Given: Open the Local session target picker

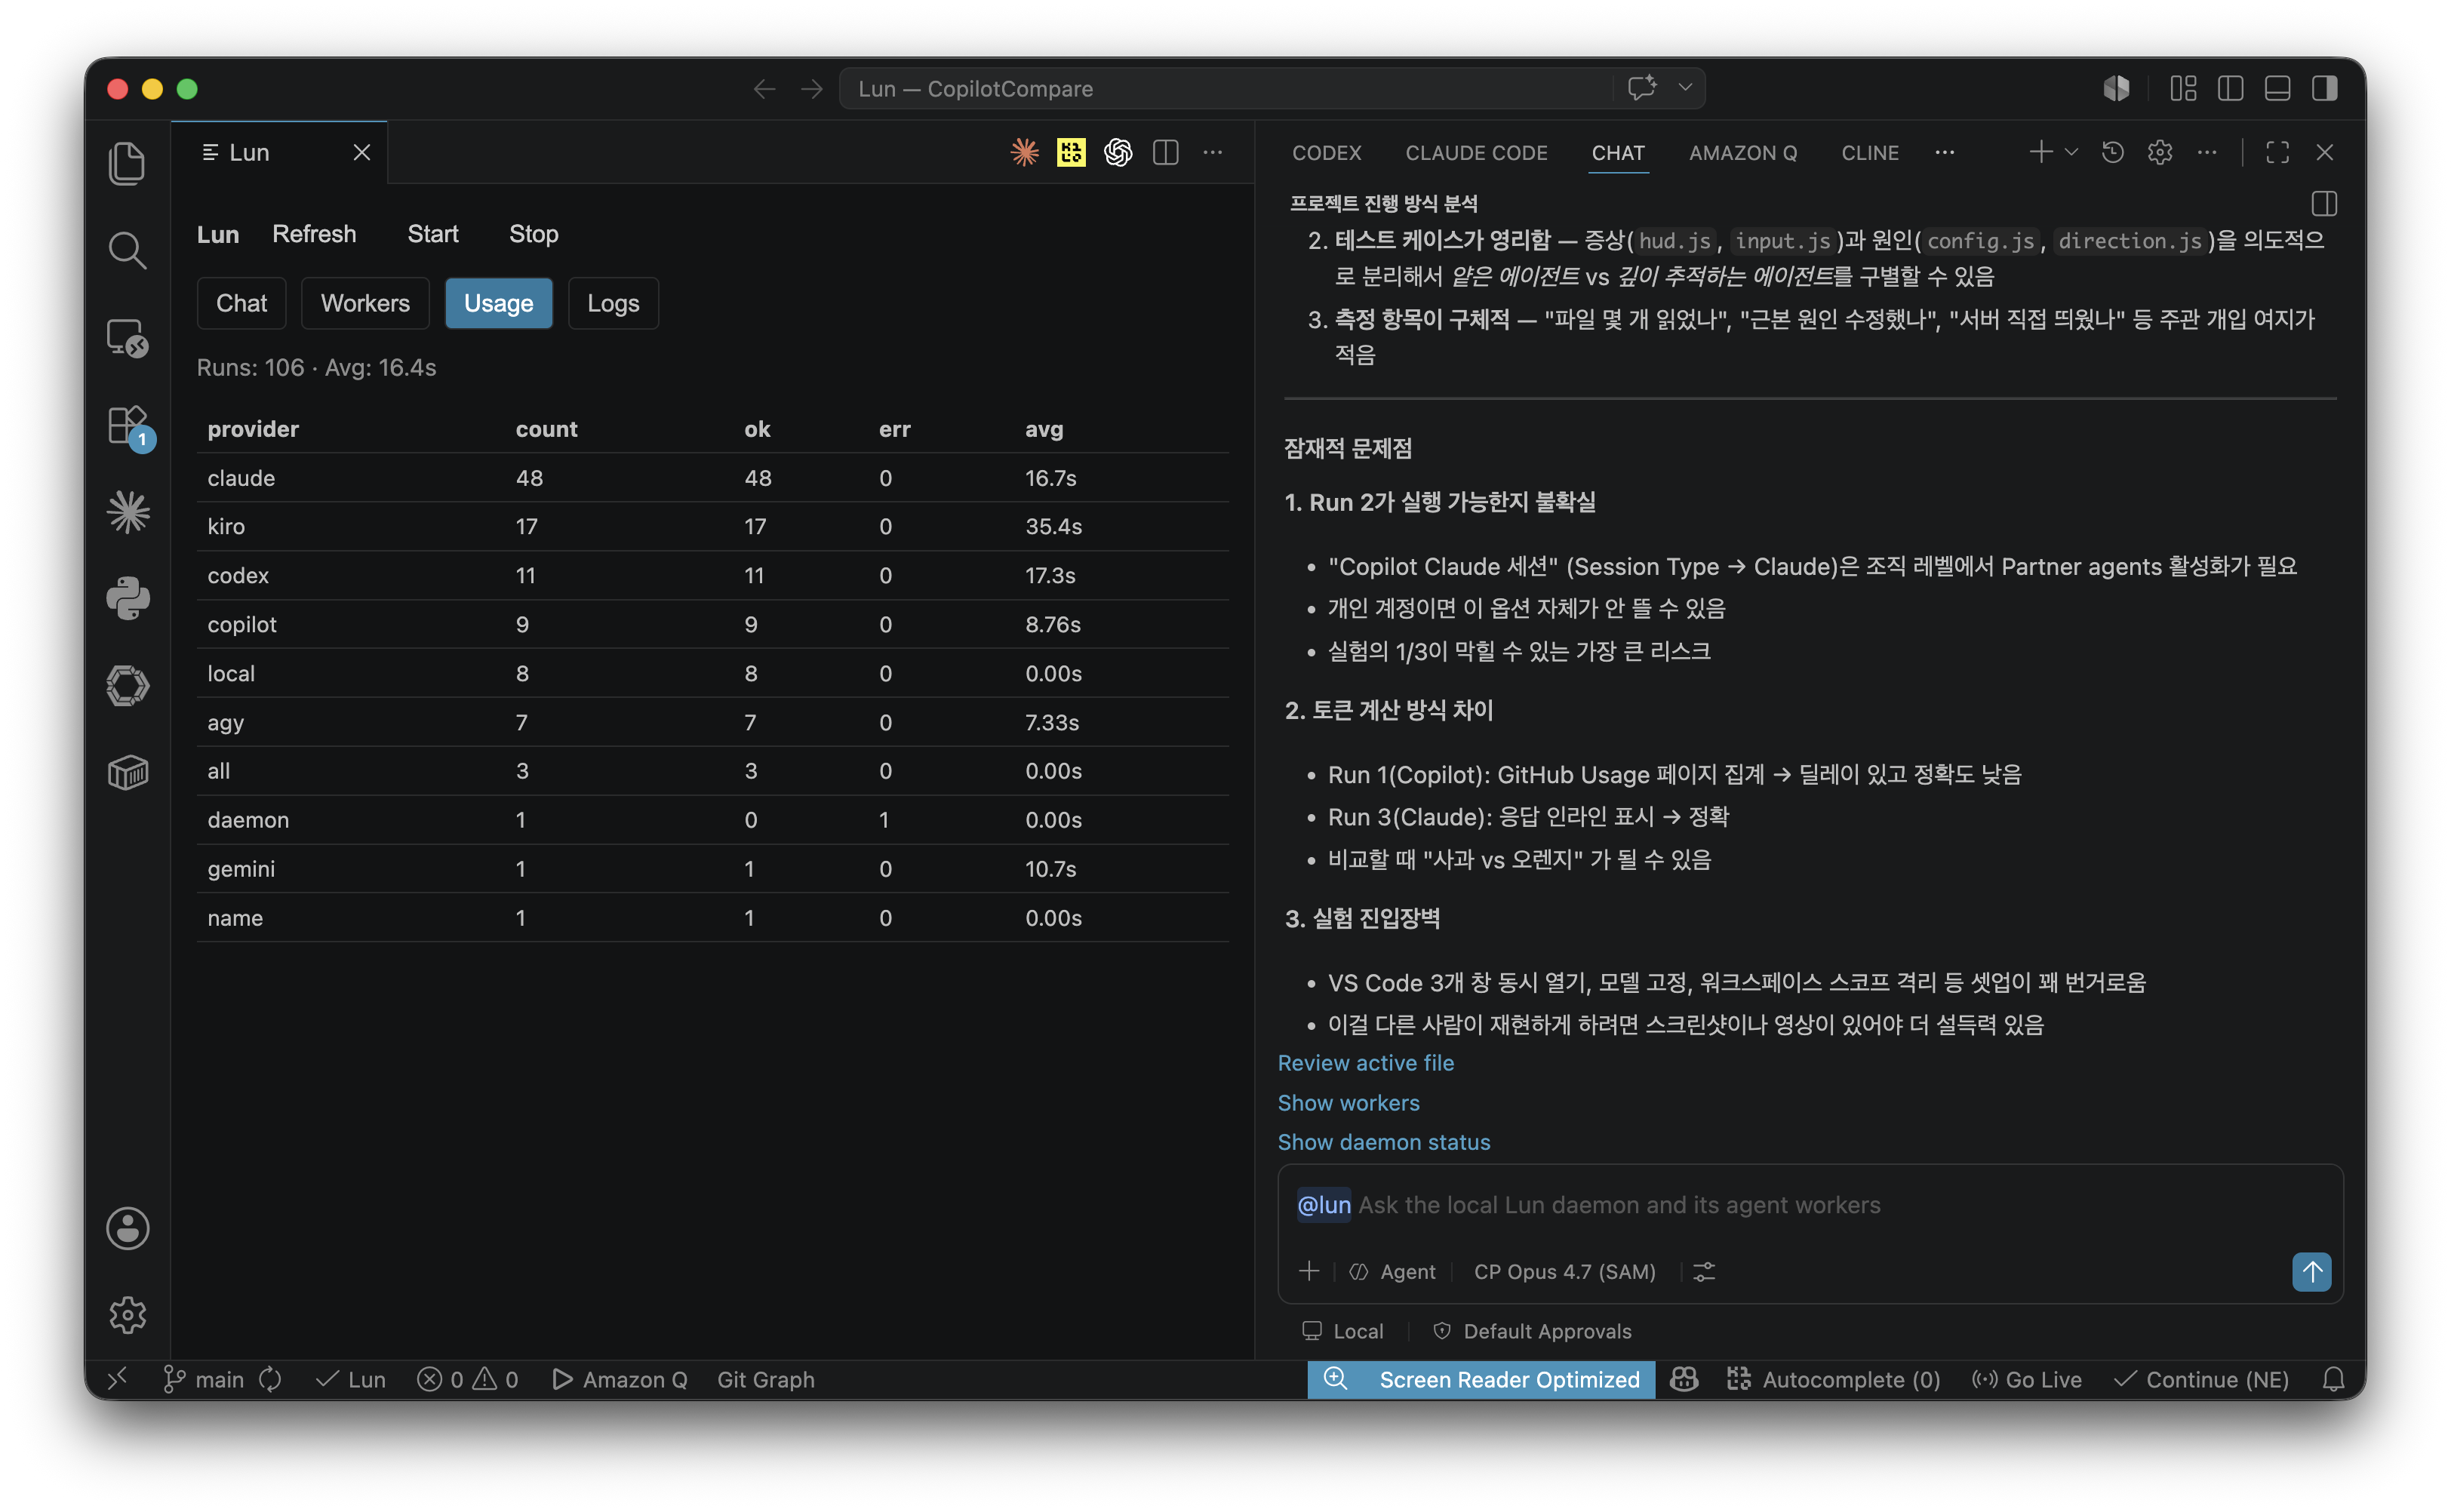Looking at the screenshot, I should pos(1342,1331).
